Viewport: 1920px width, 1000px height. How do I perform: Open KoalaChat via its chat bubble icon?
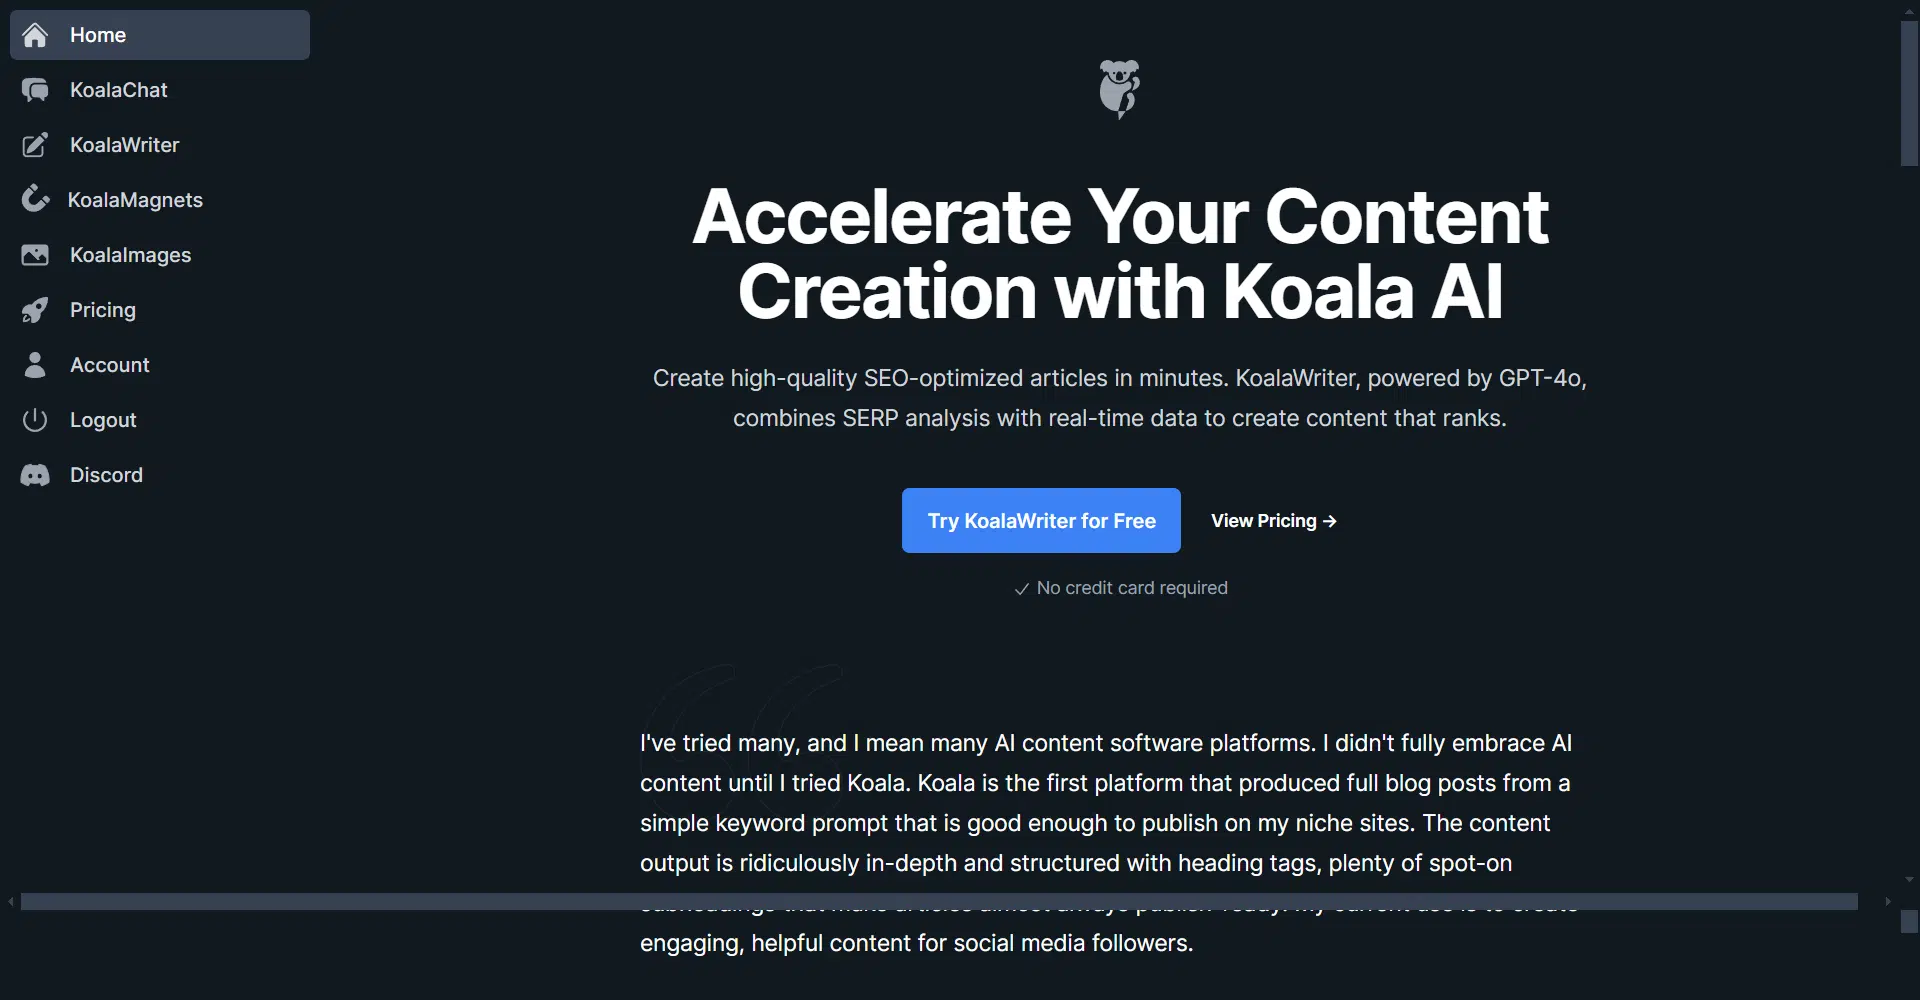point(35,90)
